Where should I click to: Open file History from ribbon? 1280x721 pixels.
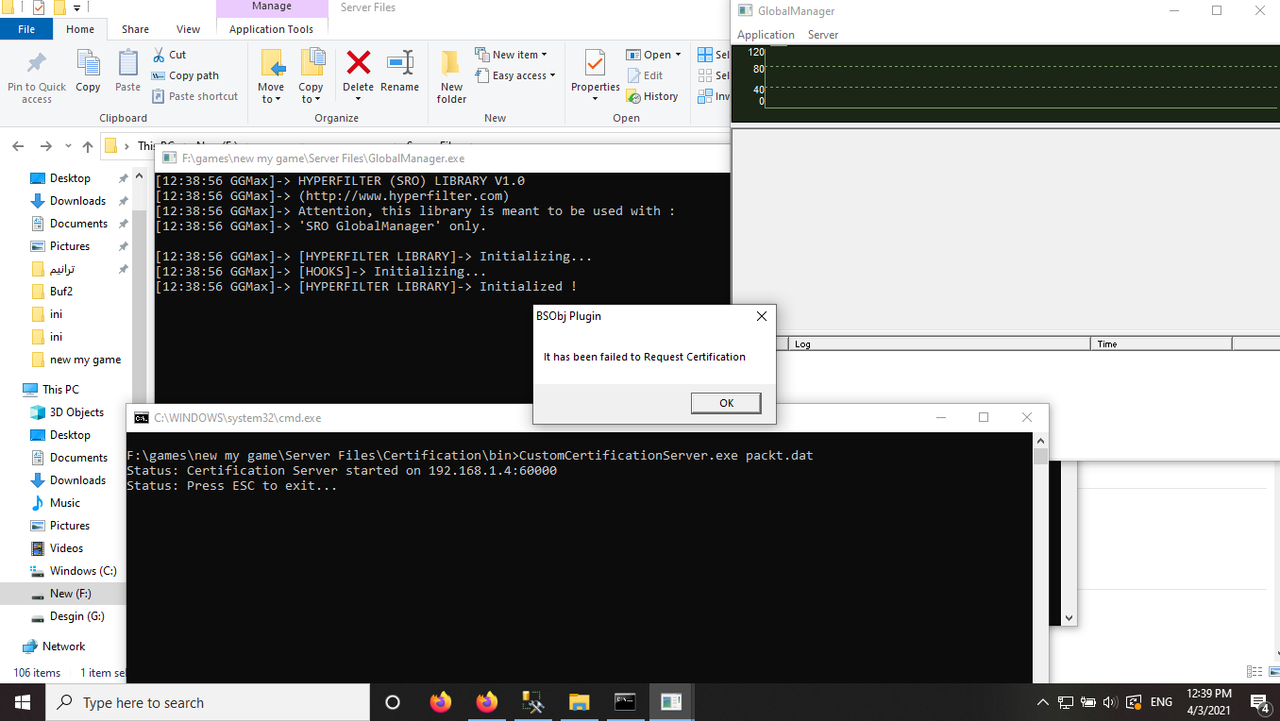[x=652, y=96]
